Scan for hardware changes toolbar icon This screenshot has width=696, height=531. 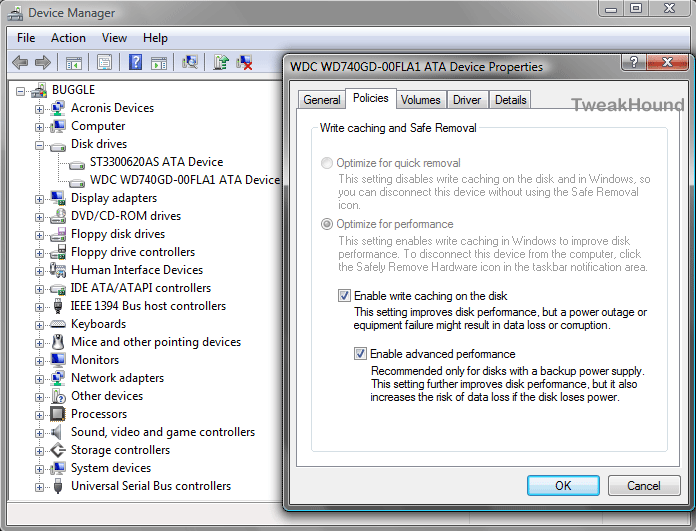190,62
